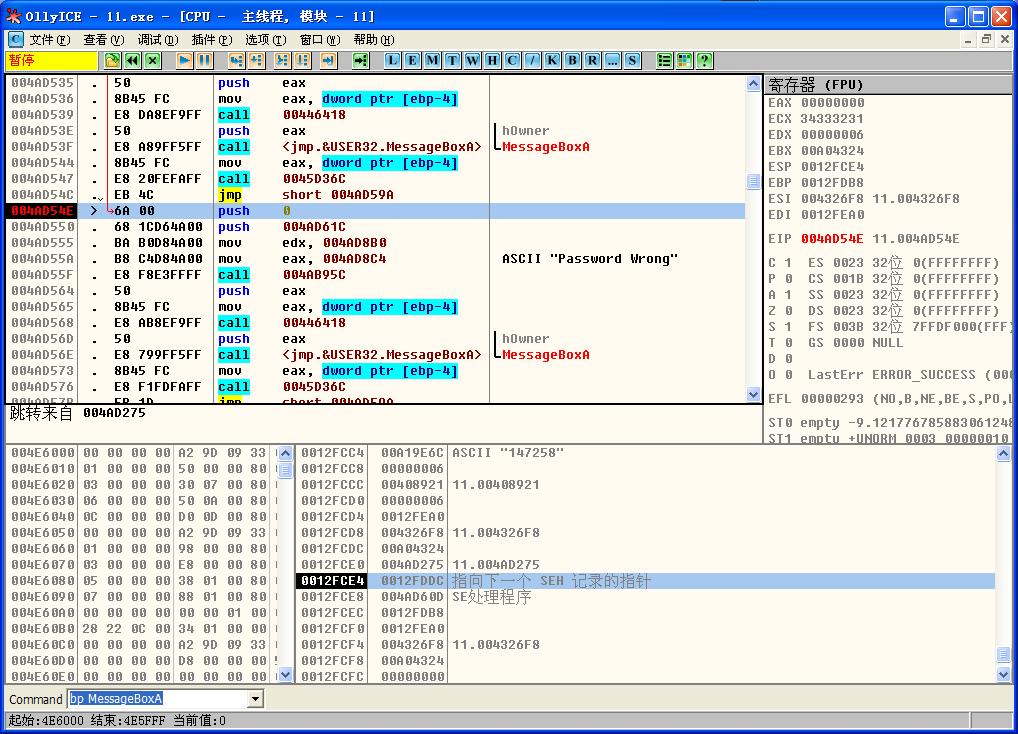Click the Appearance colors grid icon
This screenshot has height=734, width=1018.
click(x=684, y=61)
